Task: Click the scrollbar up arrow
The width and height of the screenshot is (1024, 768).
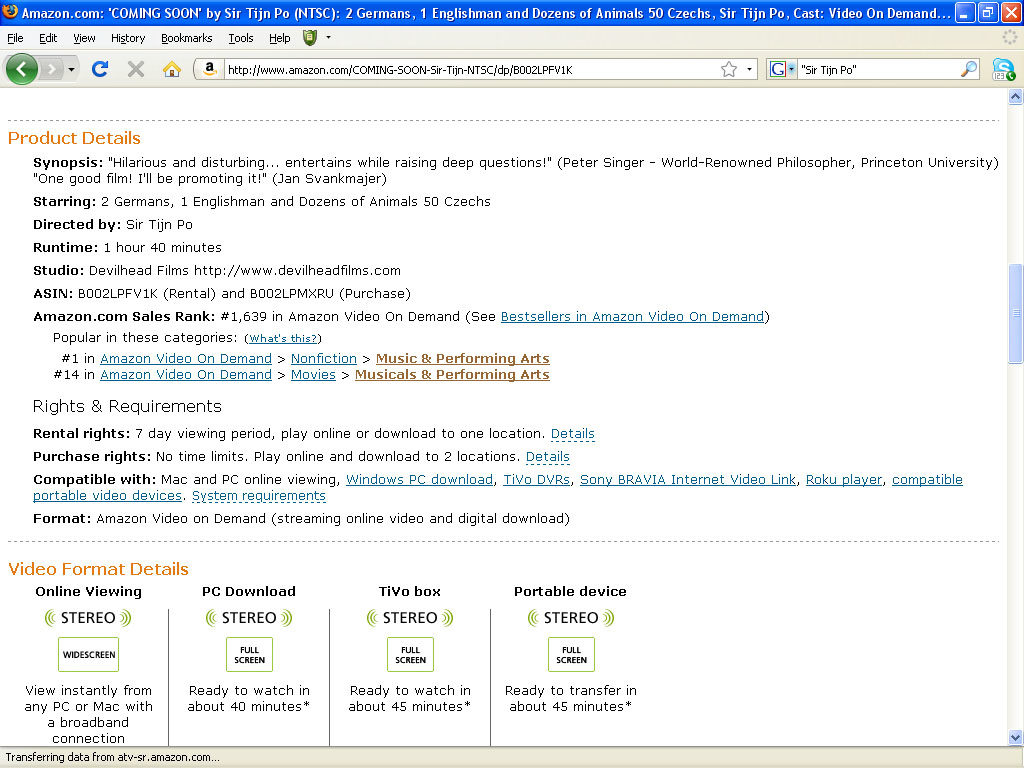Action: click(x=1016, y=97)
